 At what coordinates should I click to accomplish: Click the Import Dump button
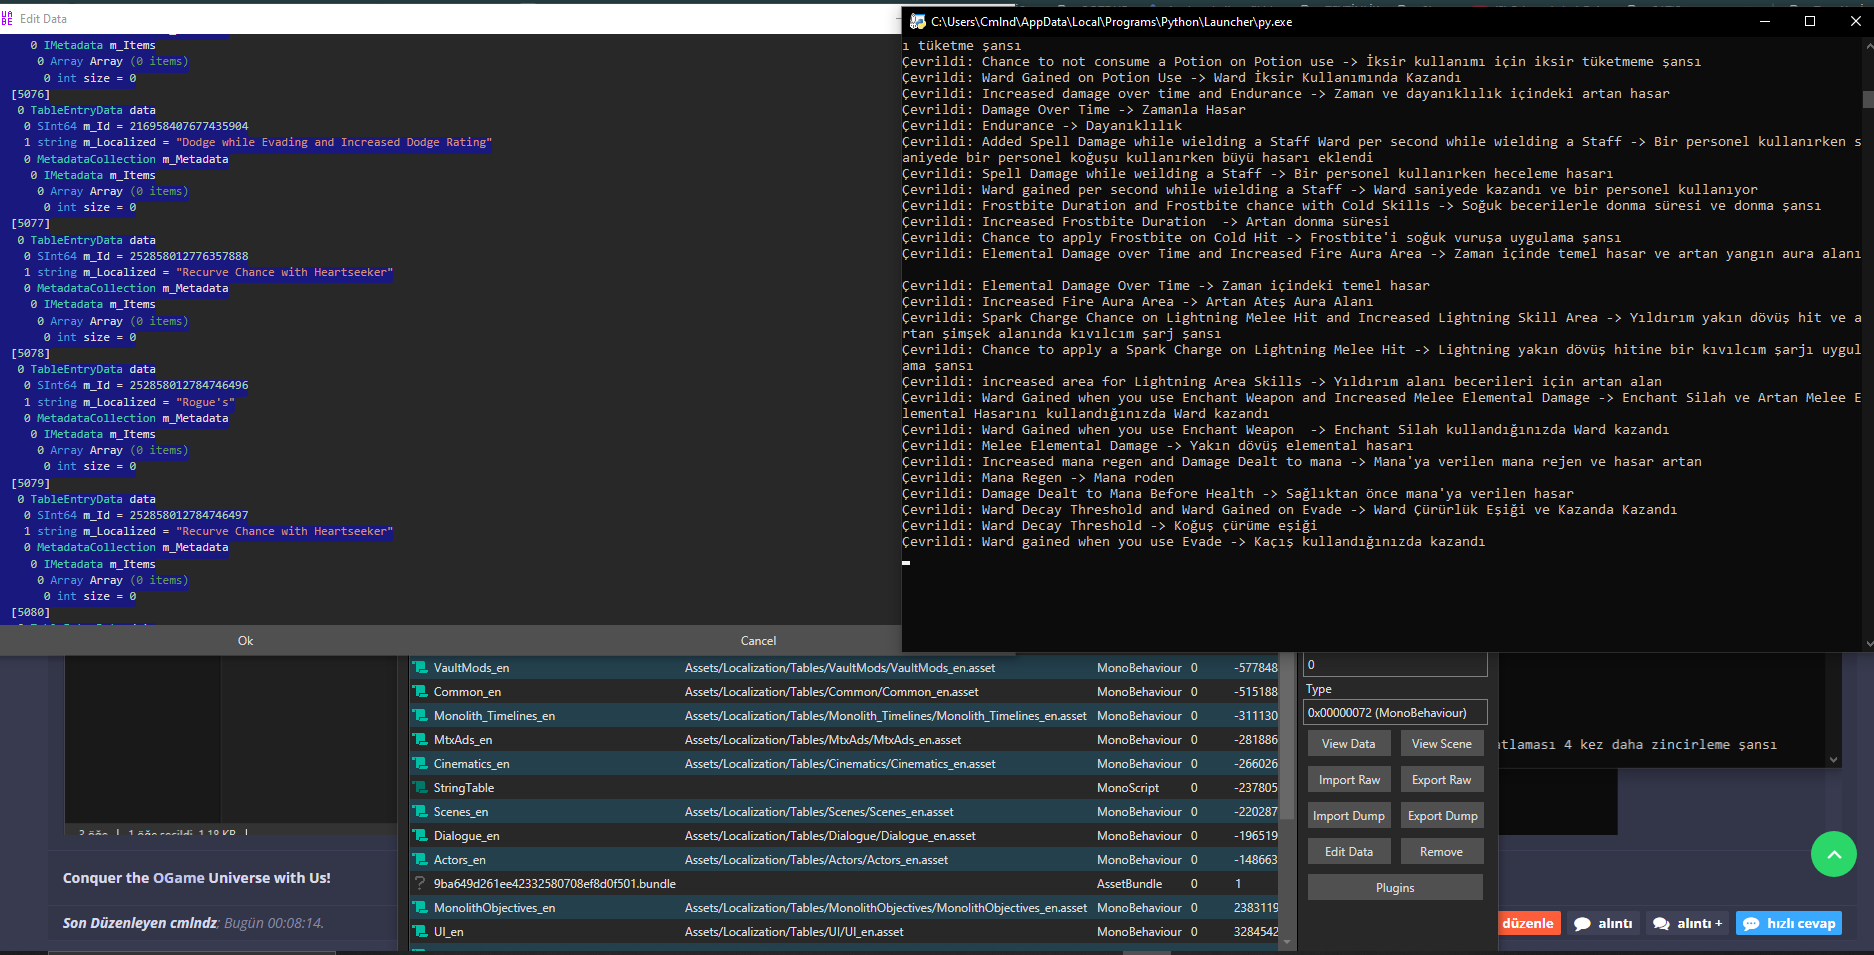tap(1348, 816)
